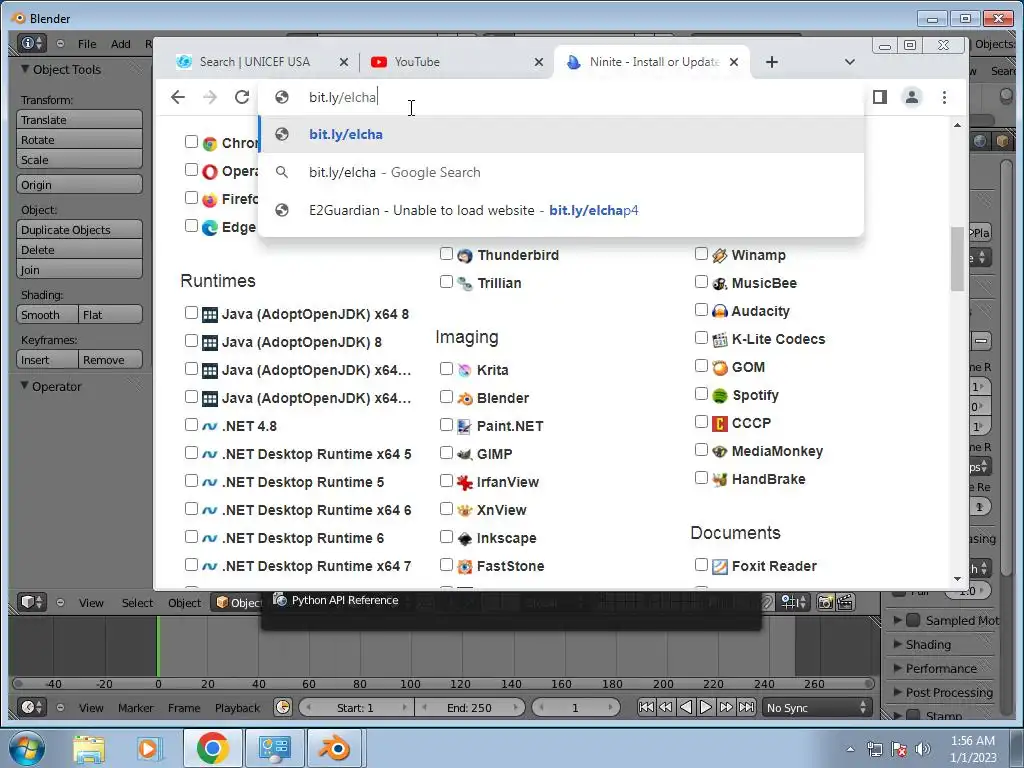The image size is (1024, 768).
Task: Jump to the last frame
Action: pos(746,707)
